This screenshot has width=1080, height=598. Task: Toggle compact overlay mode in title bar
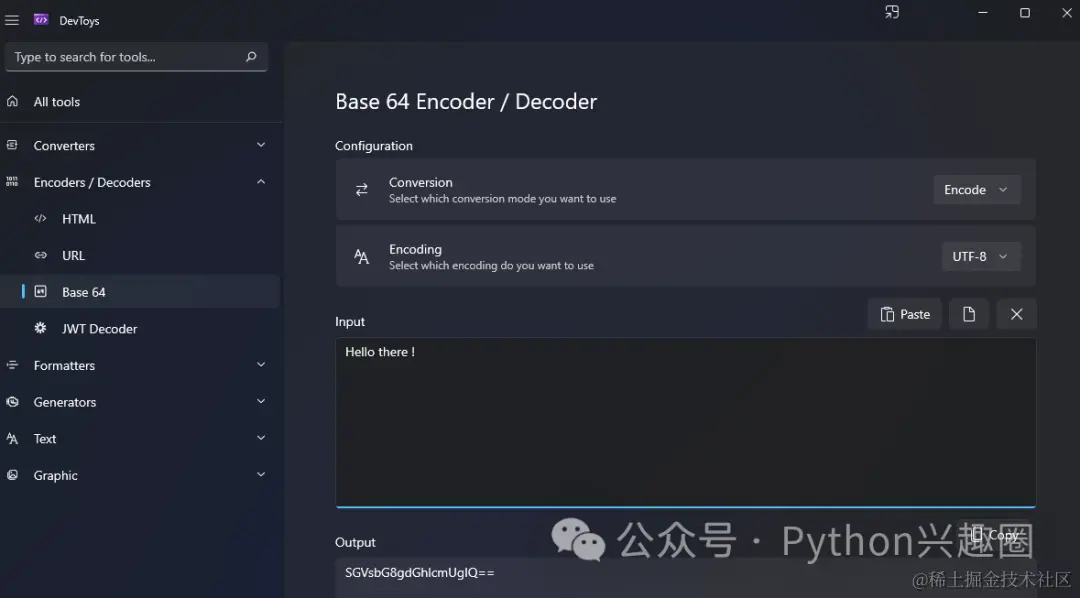[892, 12]
